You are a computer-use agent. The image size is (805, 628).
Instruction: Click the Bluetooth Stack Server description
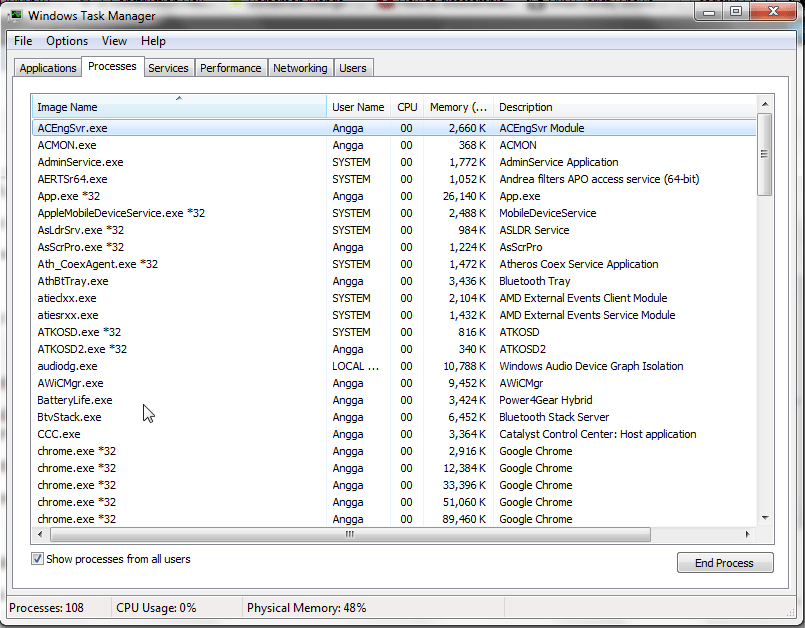pyautogui.click(x=554, y=417)
